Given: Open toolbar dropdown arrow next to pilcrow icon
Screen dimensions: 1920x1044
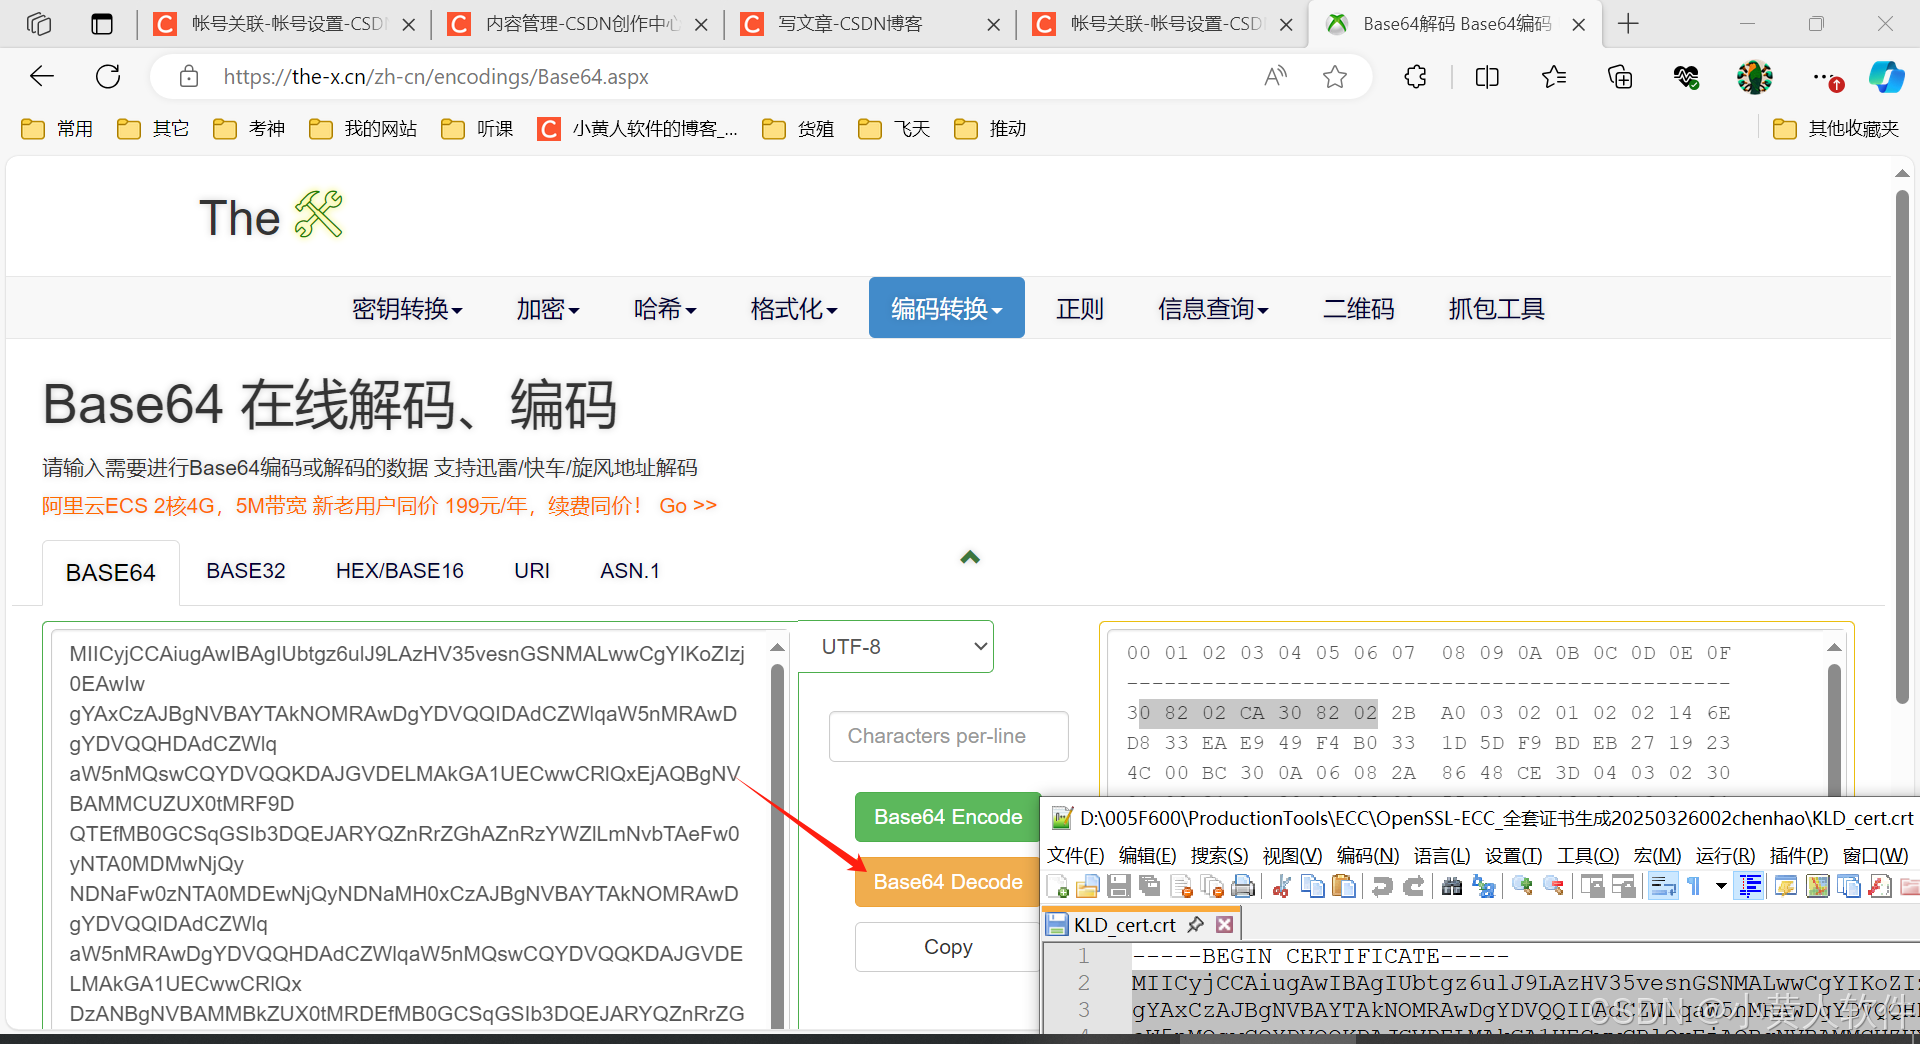Looking at the screenshot, I should pos(1721,886).
